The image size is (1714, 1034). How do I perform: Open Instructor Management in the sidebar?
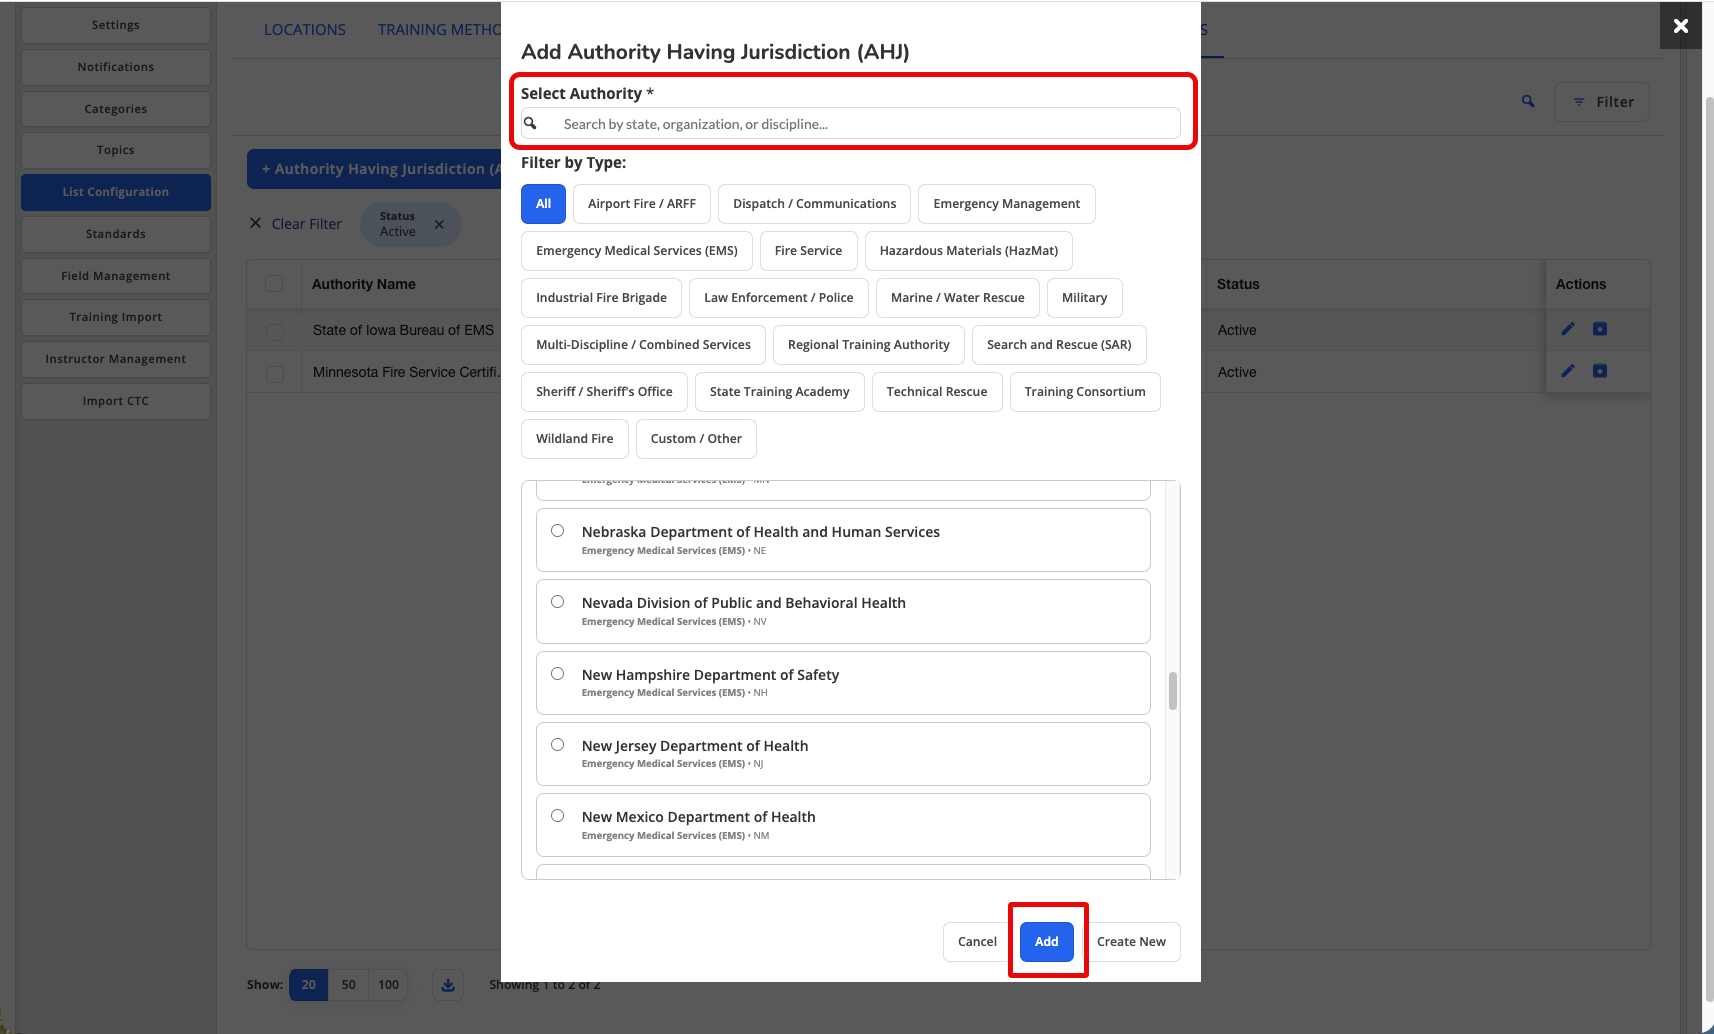click(x=116, y=359)
